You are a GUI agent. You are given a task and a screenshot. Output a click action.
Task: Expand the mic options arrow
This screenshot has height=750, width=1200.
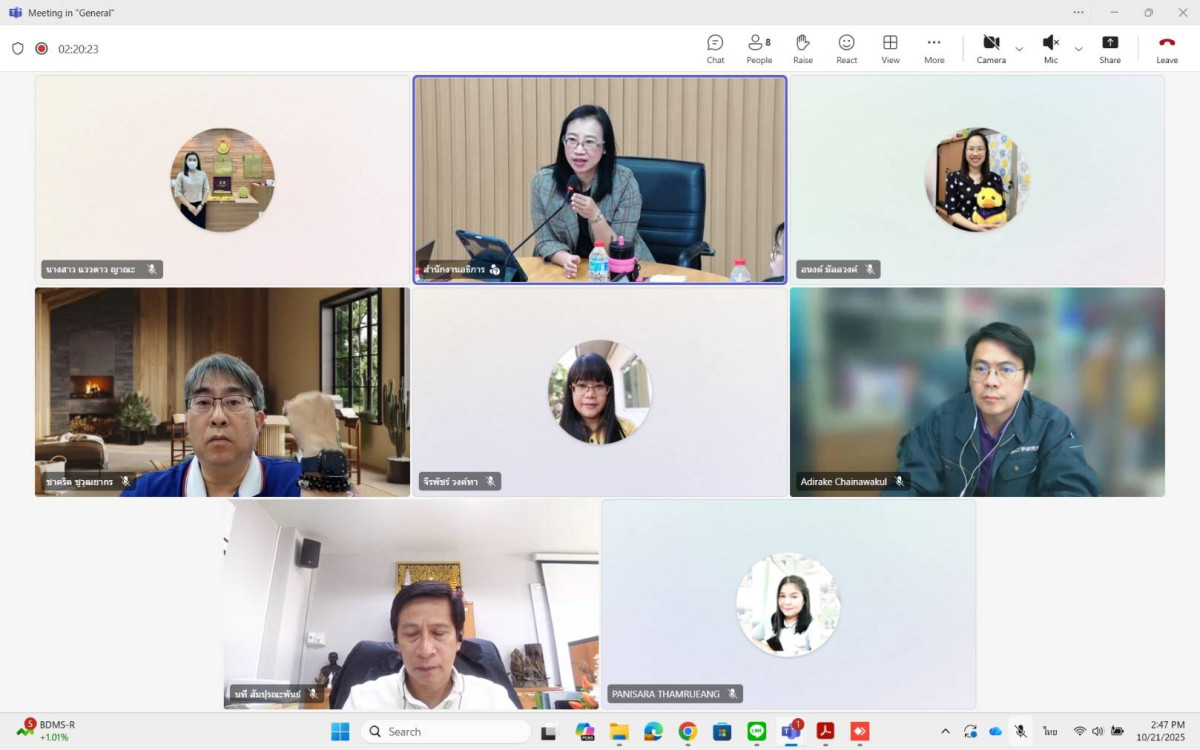[1078, 49]
